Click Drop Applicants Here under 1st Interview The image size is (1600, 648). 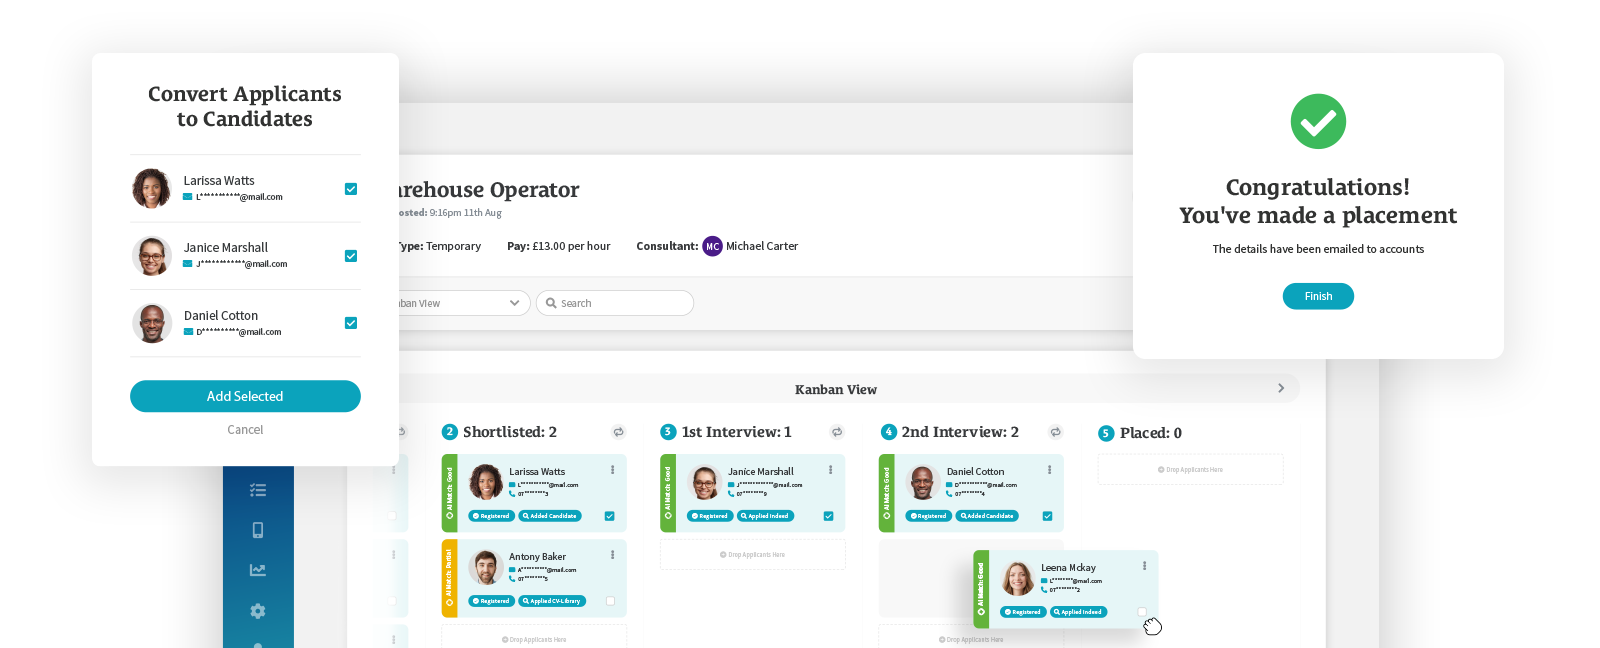click(752, 554)
